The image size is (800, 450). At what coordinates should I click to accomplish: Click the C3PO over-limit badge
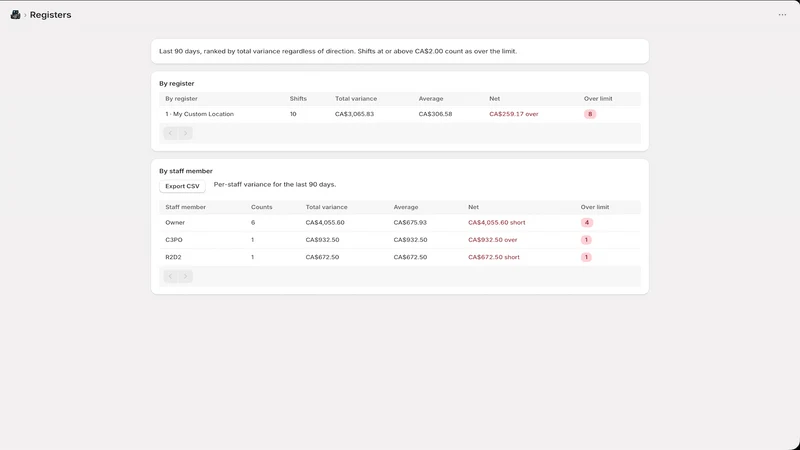[x=586, y=240]
